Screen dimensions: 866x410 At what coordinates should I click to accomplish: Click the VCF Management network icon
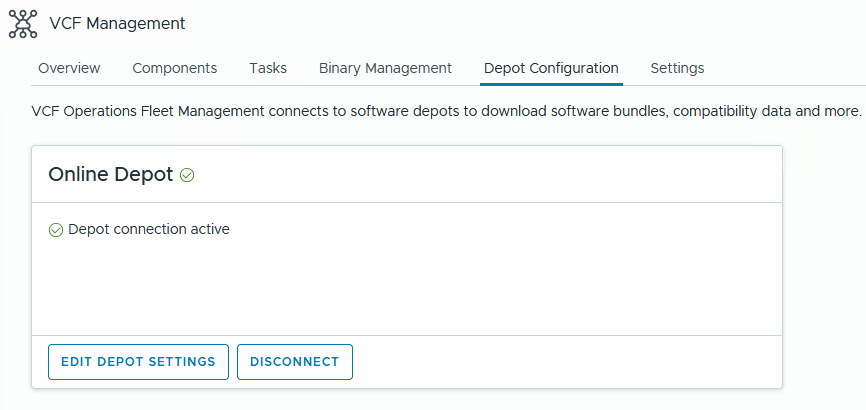[23, 23]
